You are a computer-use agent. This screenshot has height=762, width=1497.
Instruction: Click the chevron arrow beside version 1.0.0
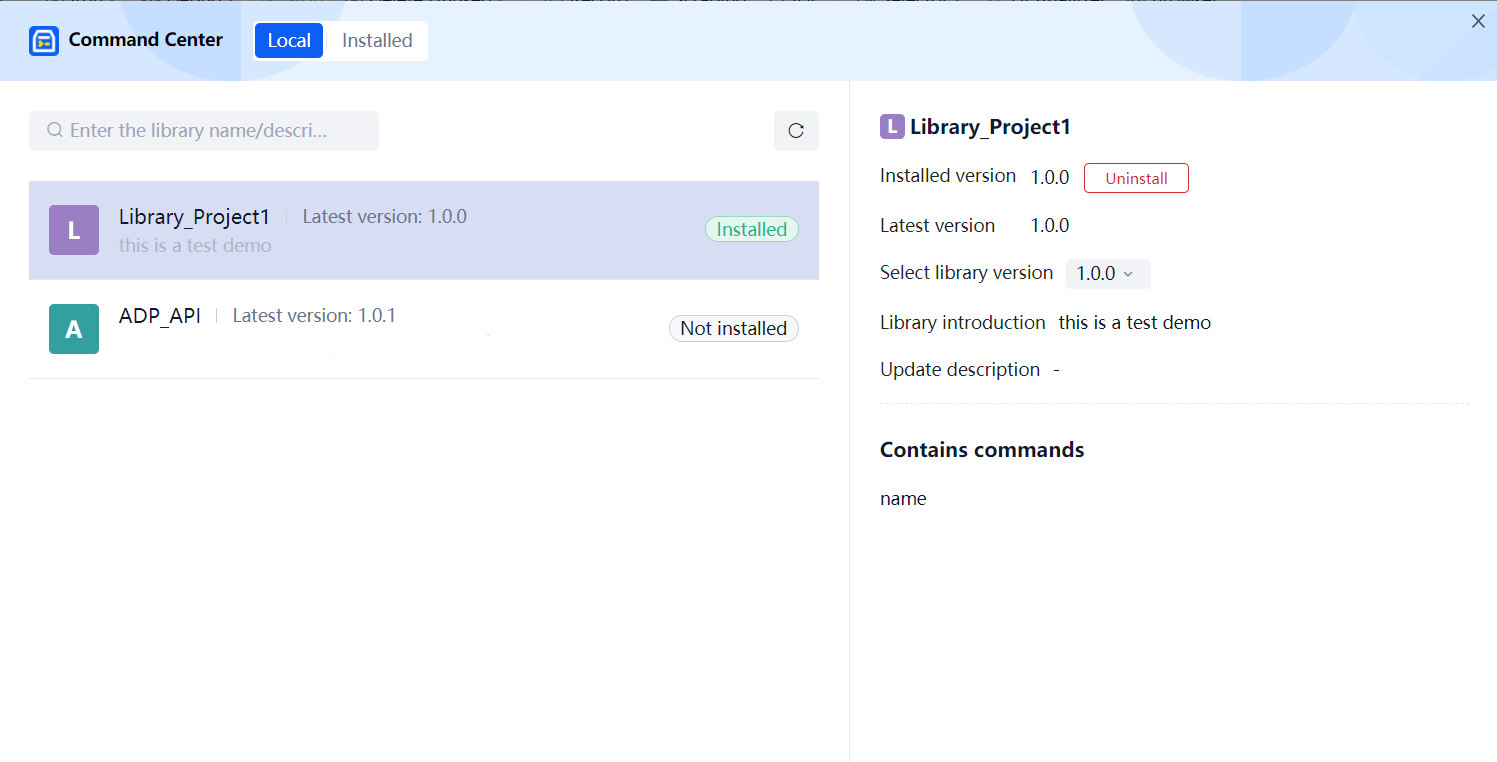click(1129, 274)
